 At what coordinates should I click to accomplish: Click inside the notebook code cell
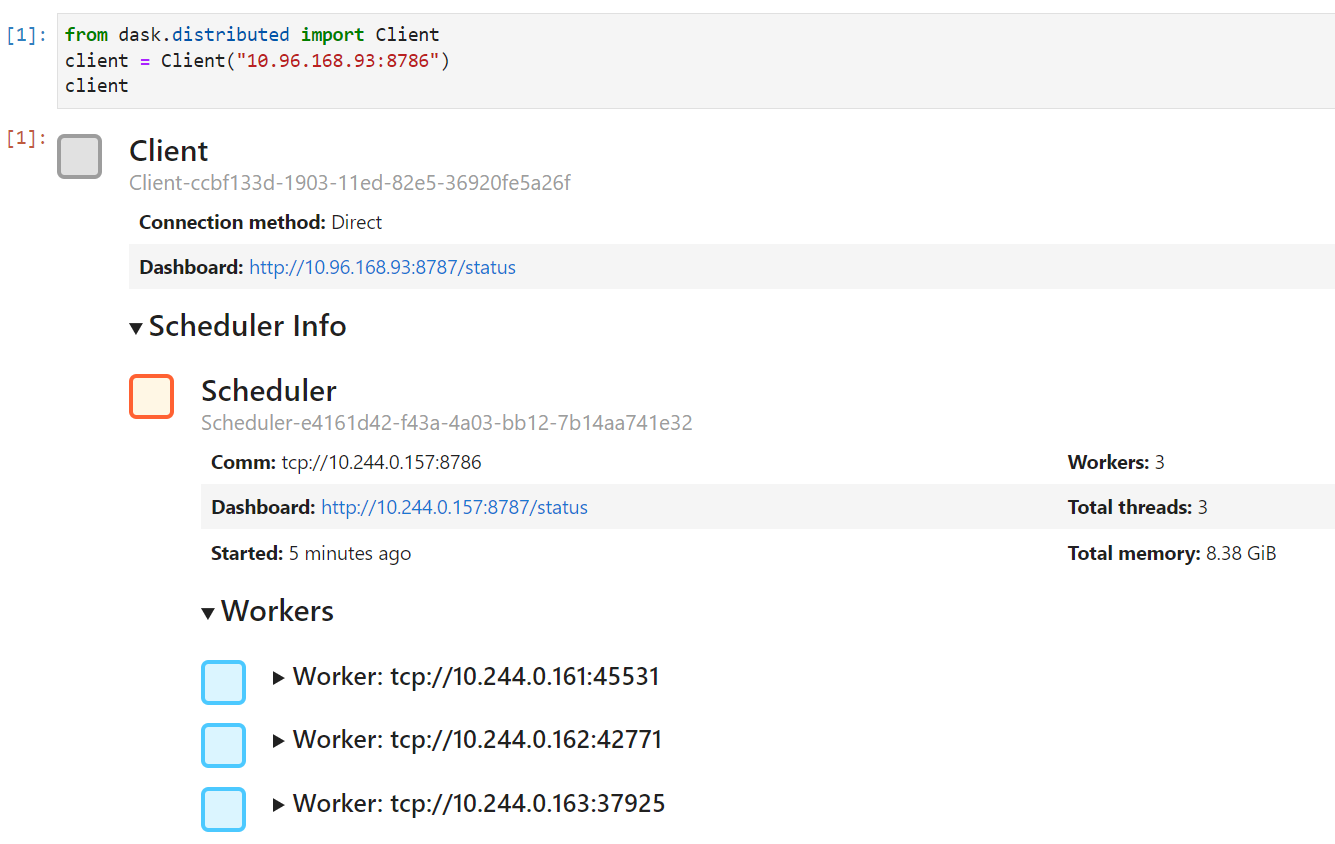[400, 59]
